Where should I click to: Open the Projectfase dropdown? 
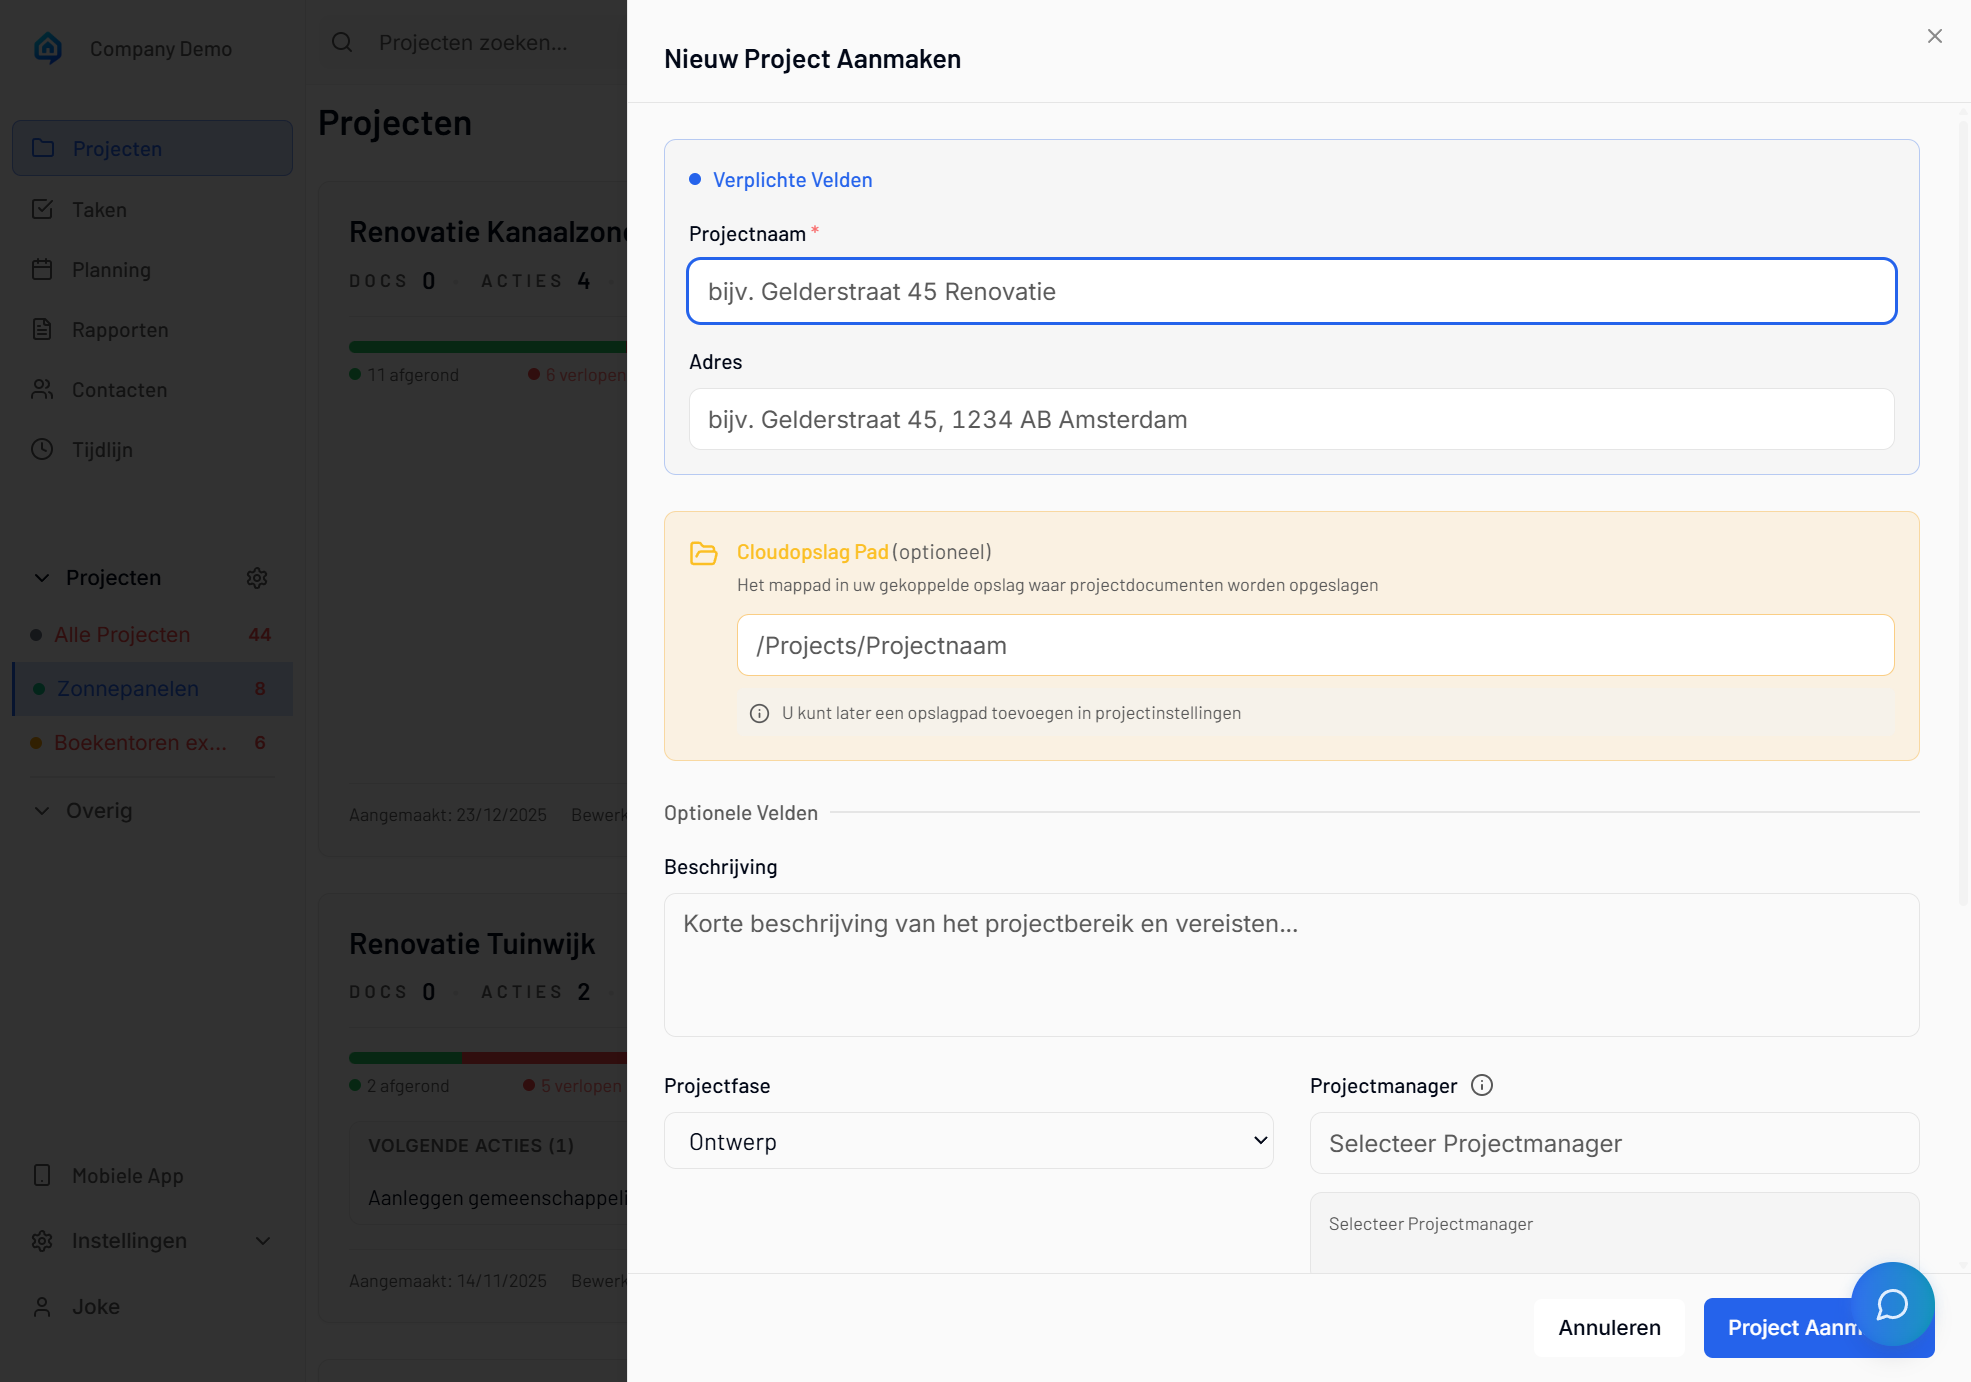tap(968, 1141)
